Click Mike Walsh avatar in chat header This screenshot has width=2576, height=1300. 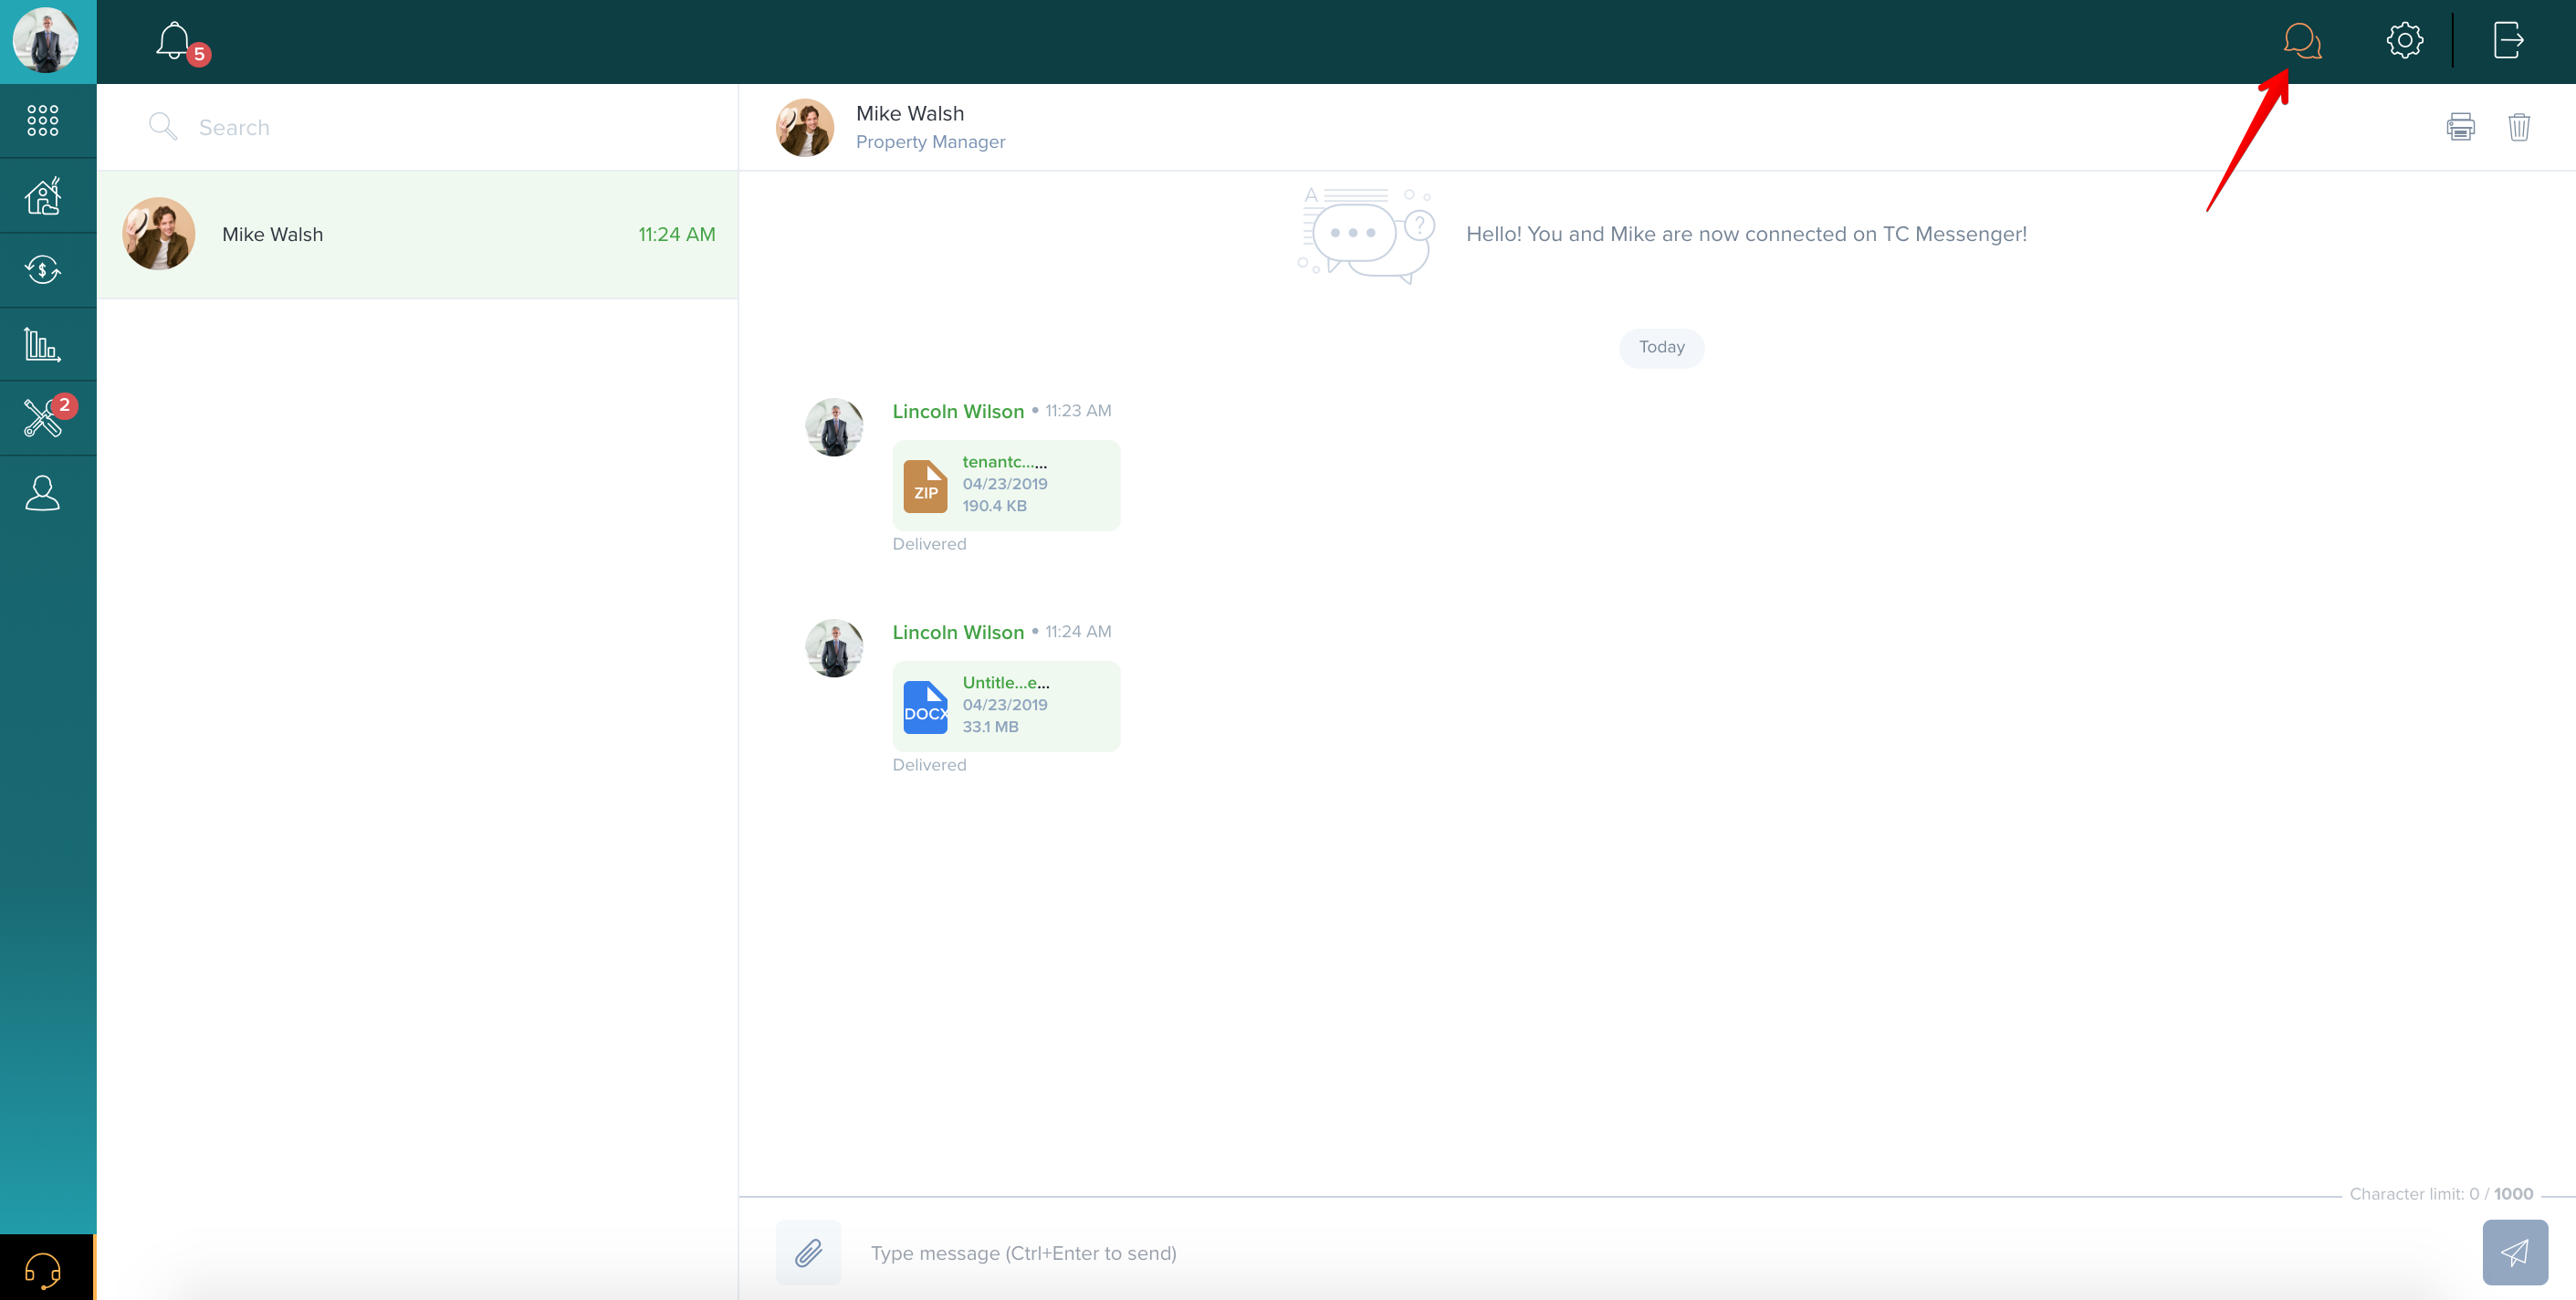tap(805, 128)
